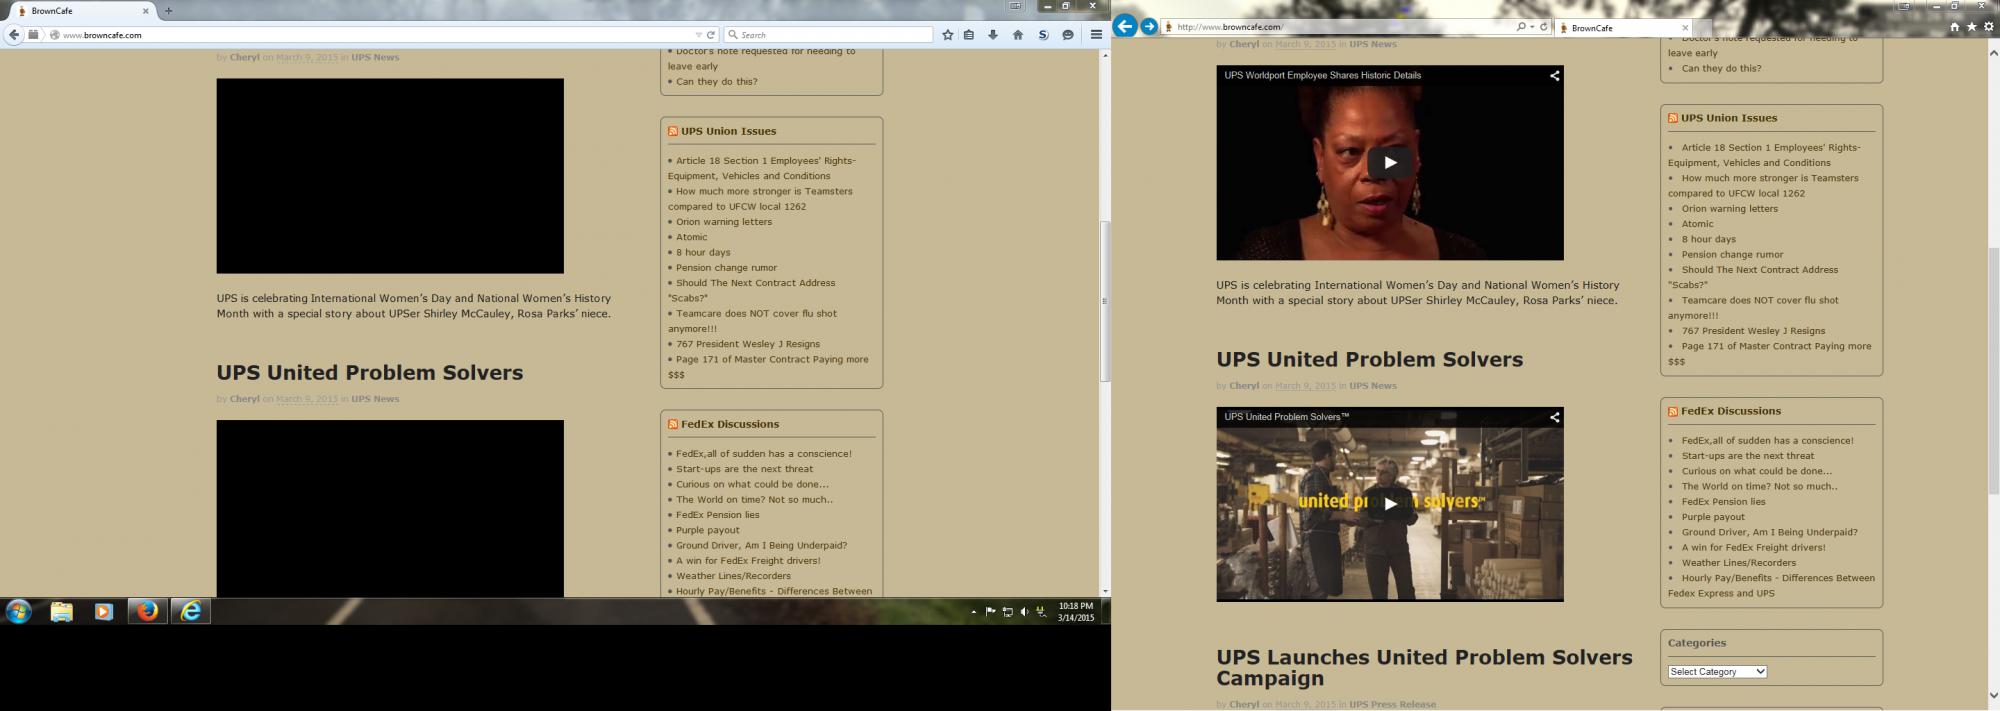Open the Select Category dropdown

point(1717,671)
